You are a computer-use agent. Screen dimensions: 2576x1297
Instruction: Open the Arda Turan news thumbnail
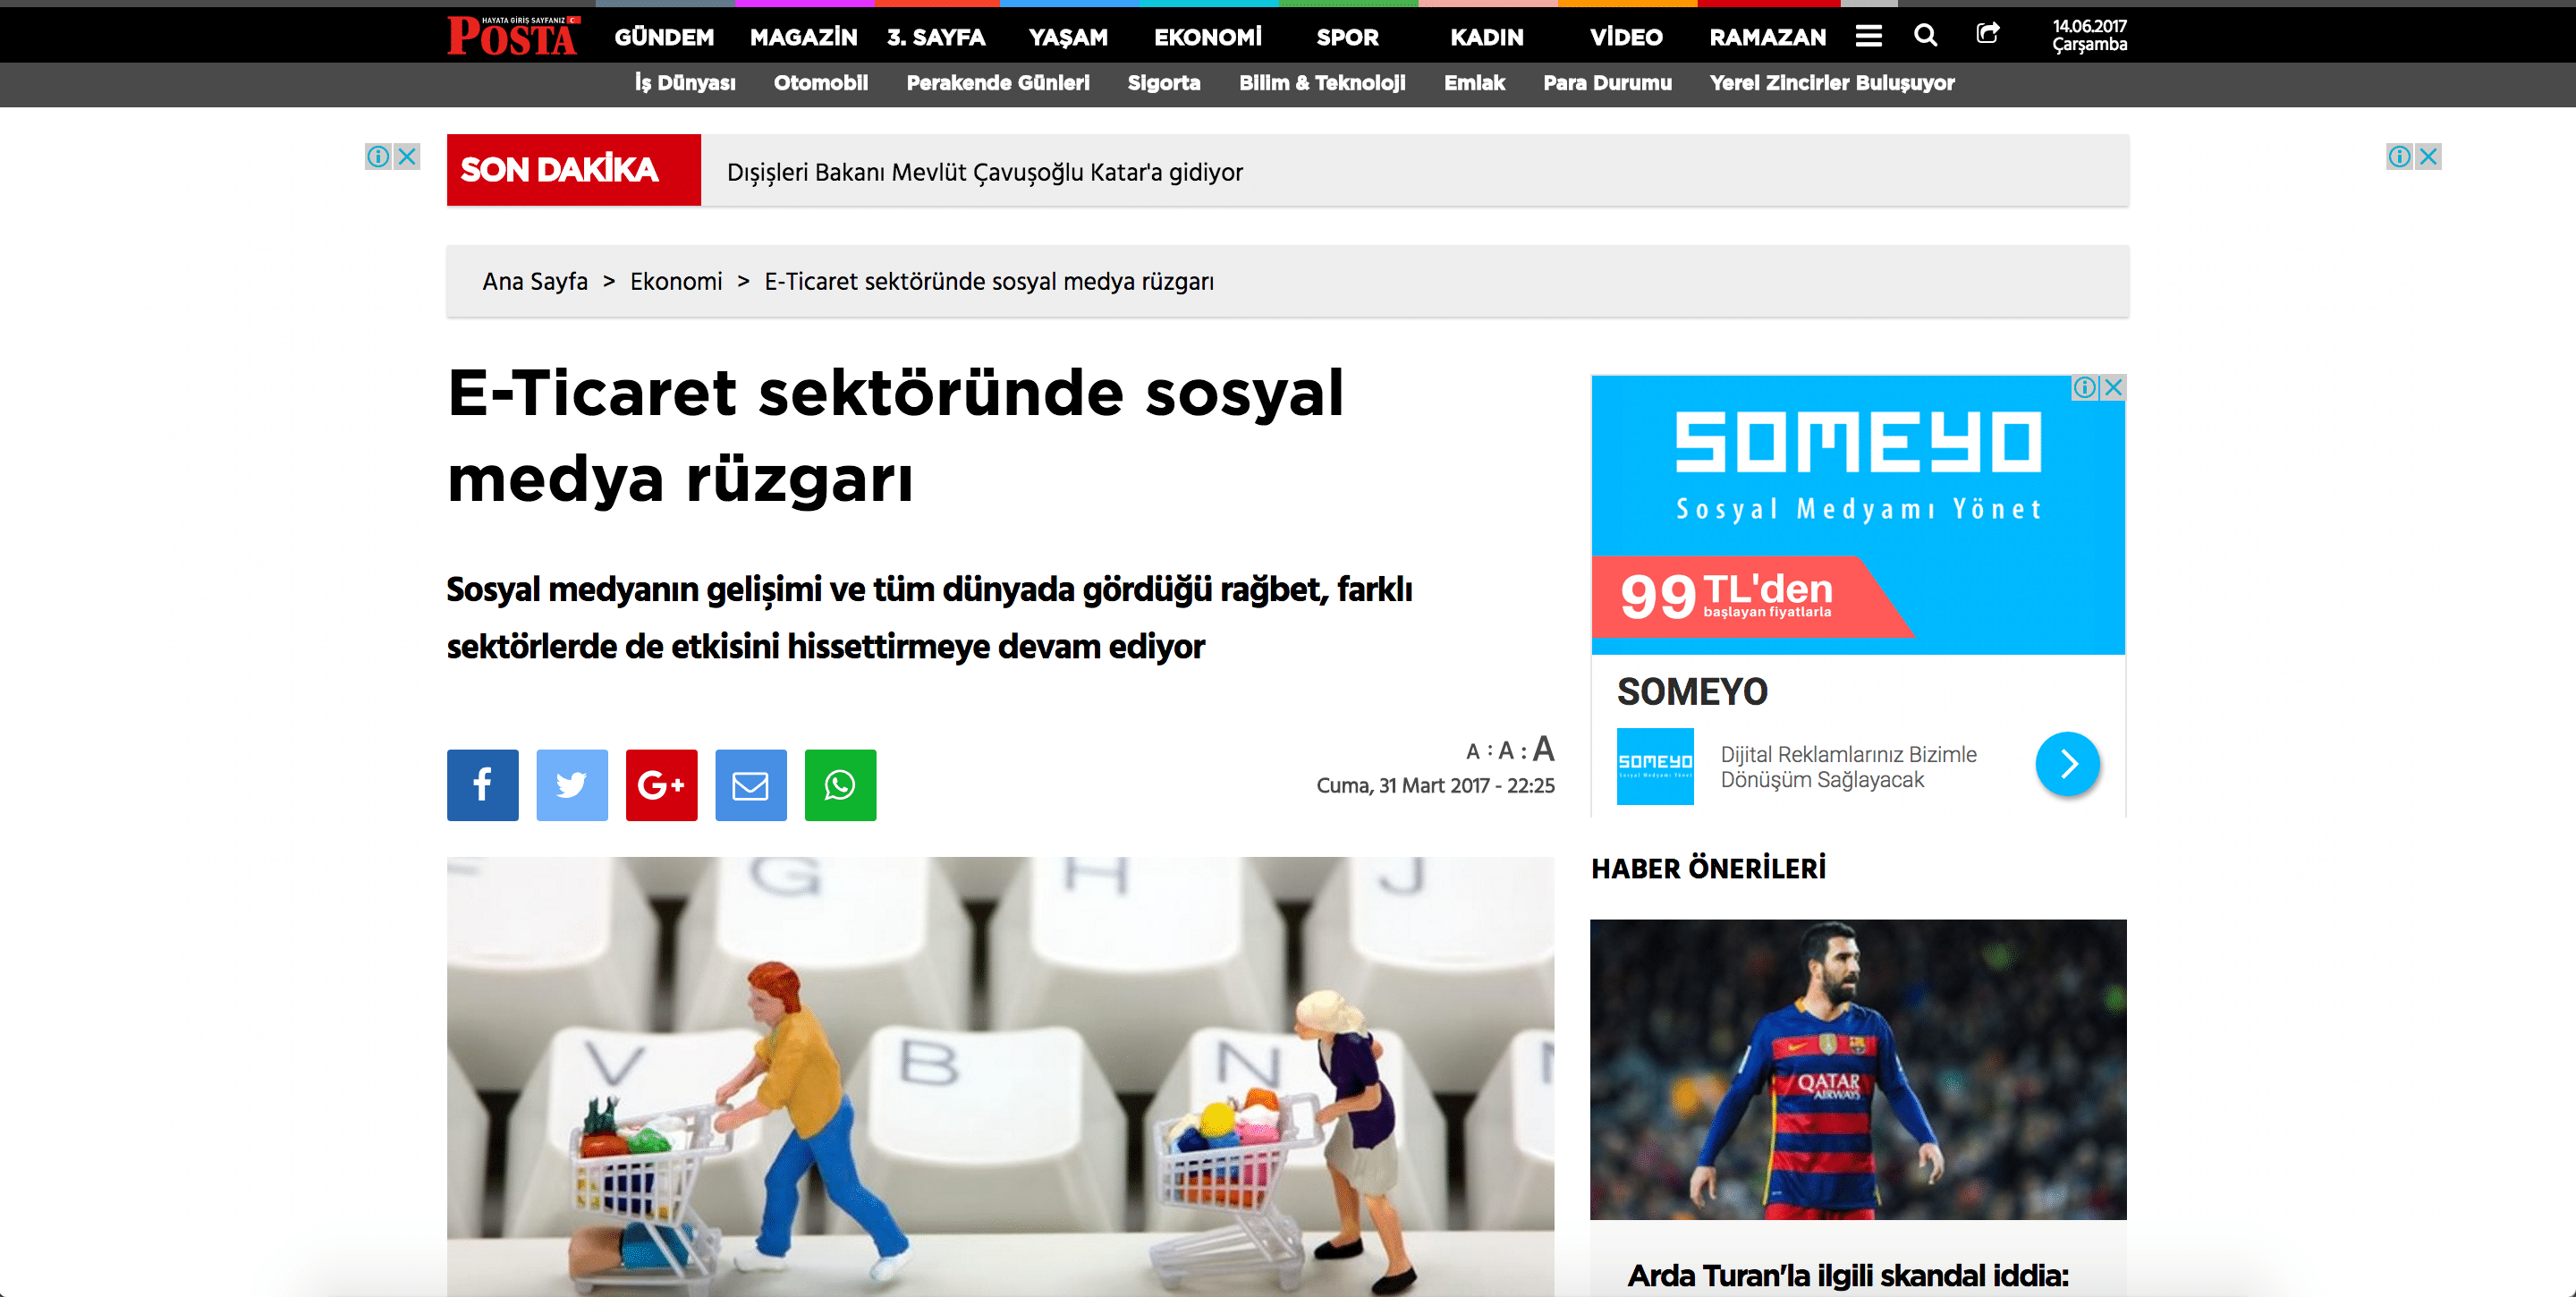pos(1857,1068)
